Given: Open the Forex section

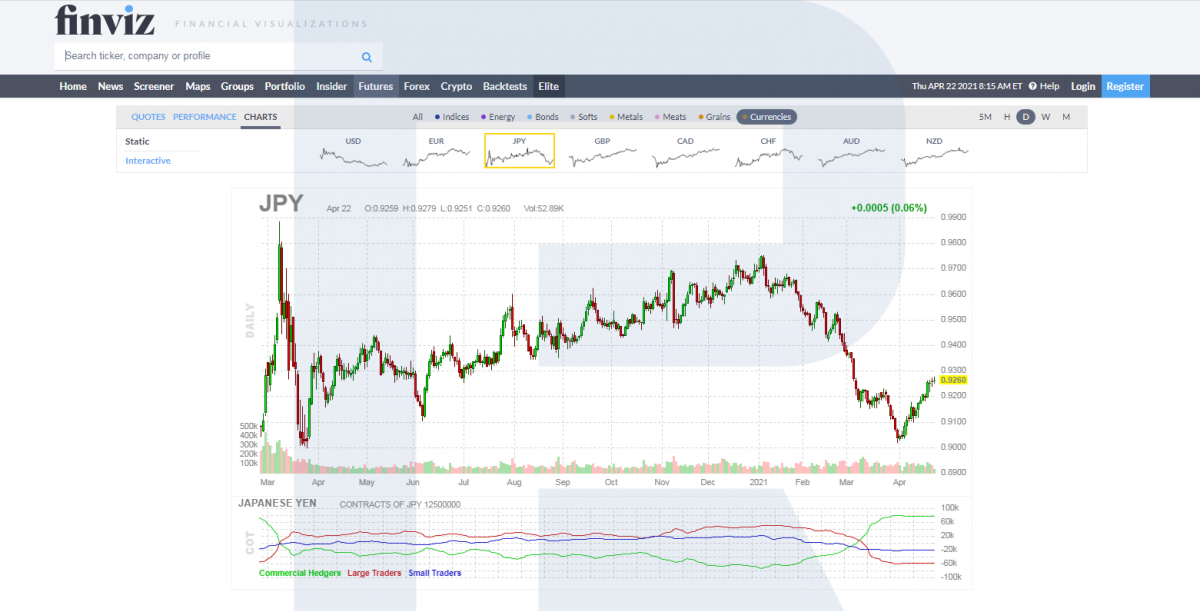Looking at the screenshot, I should (x=416, y=86).
